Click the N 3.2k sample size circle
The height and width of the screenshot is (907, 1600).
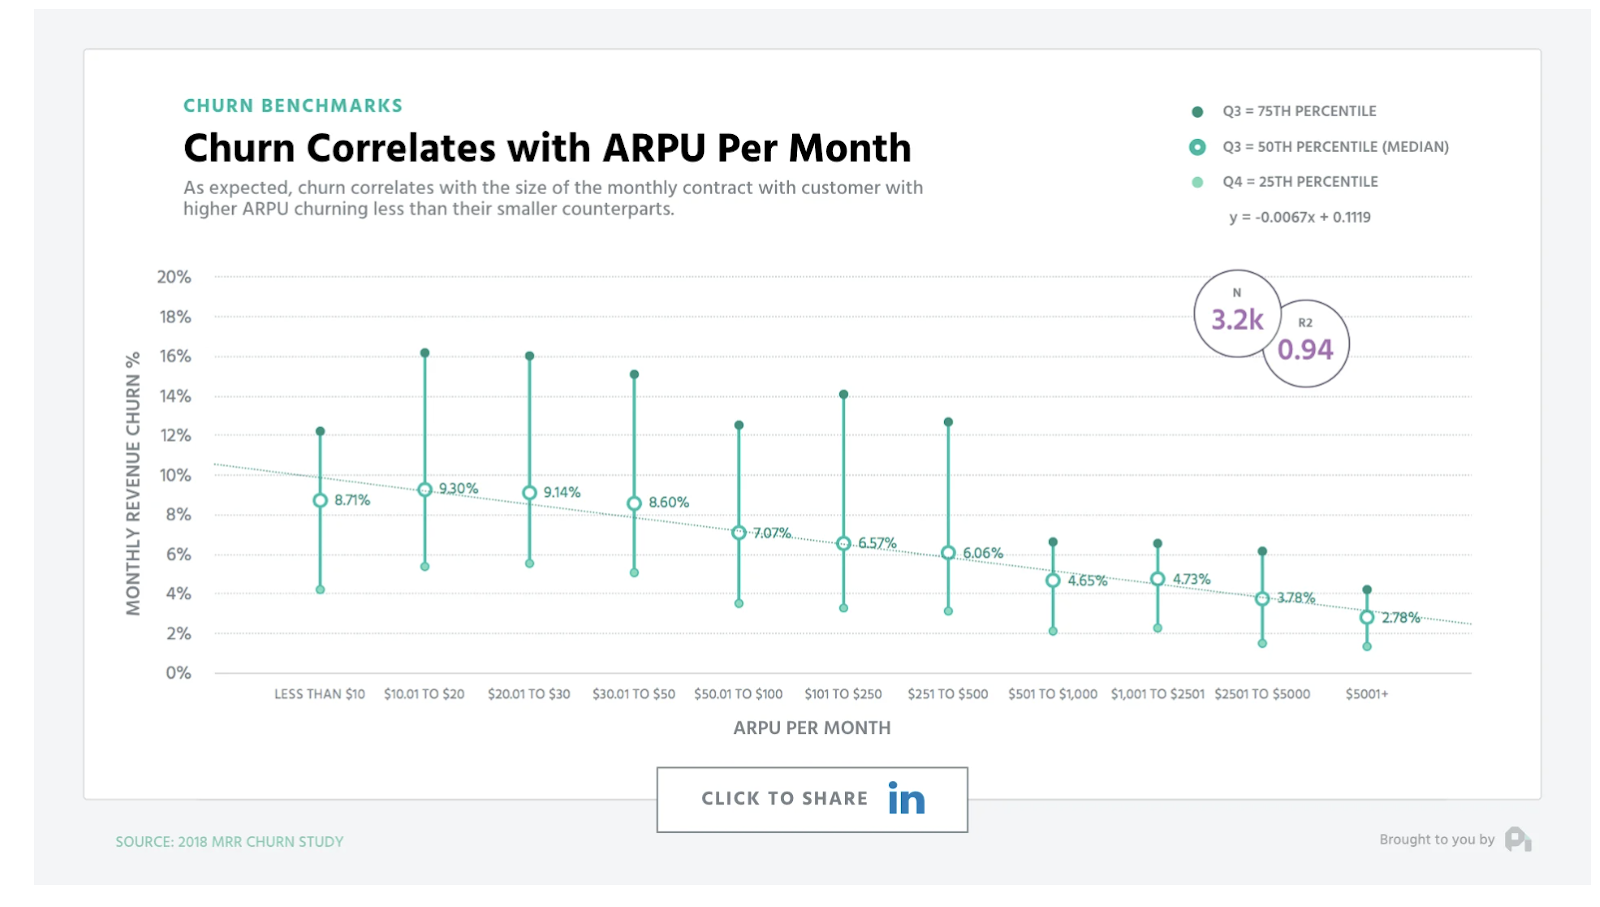(1236, 314)
